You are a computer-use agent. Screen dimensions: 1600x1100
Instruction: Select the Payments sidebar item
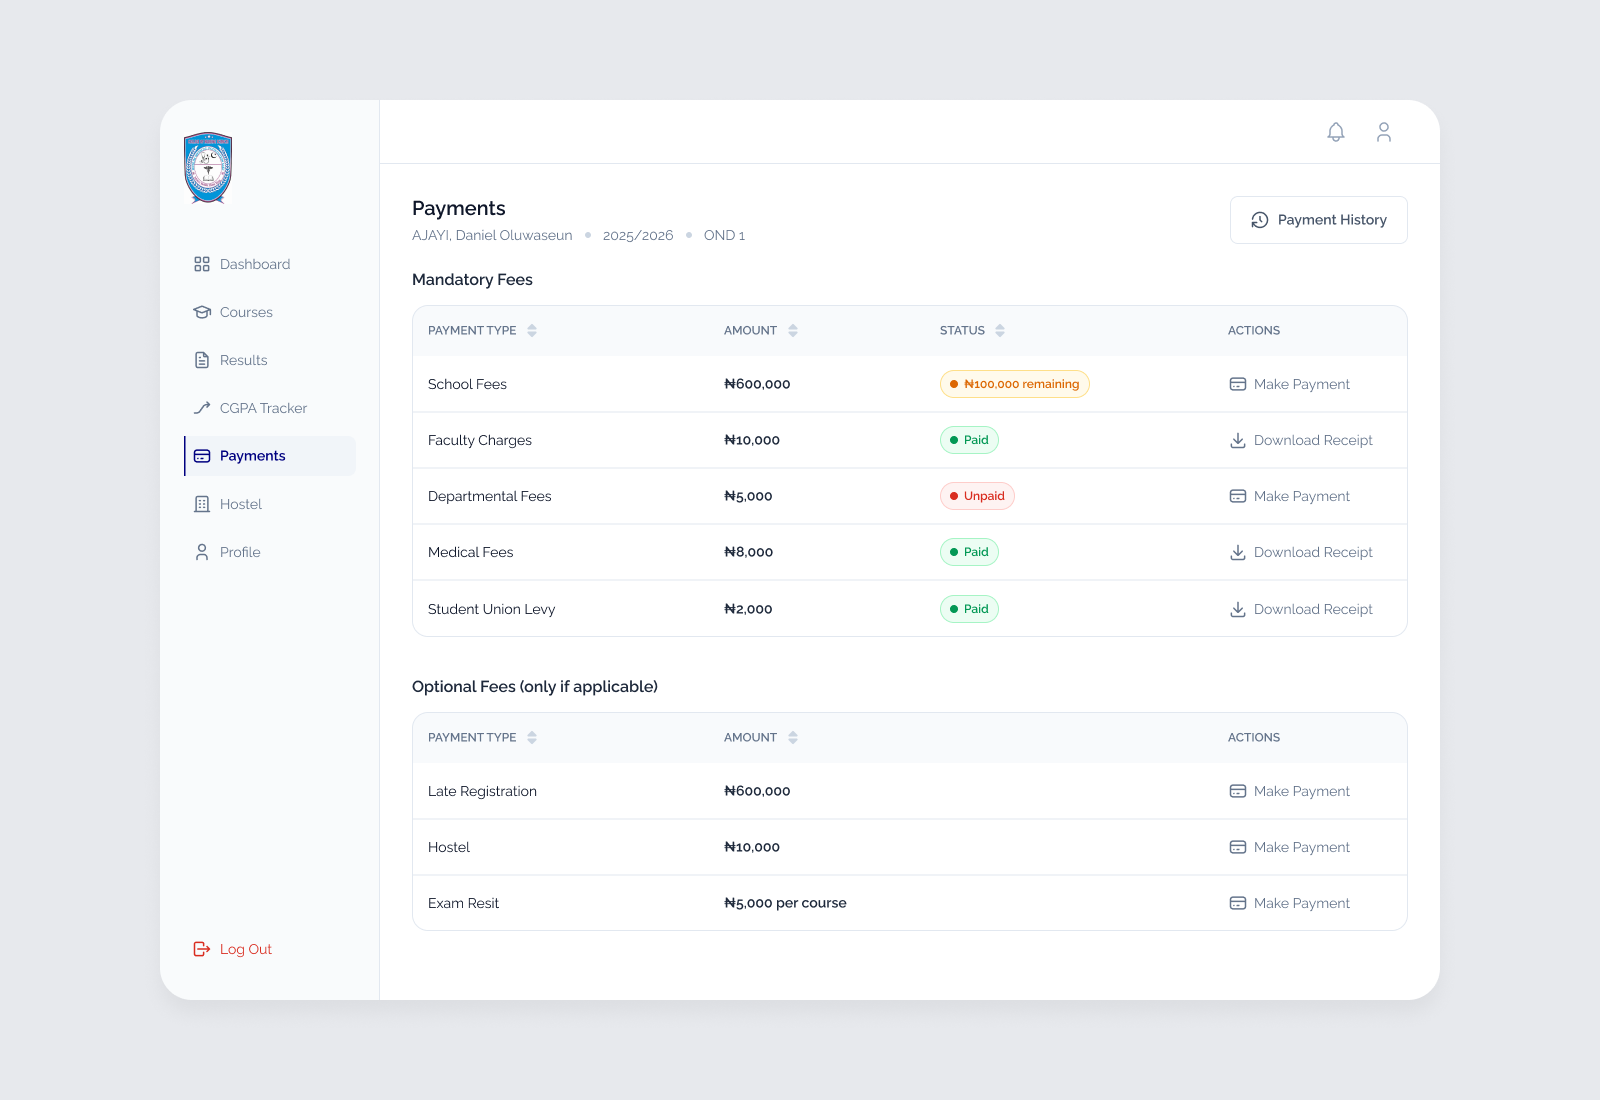[x=270, y=456]
